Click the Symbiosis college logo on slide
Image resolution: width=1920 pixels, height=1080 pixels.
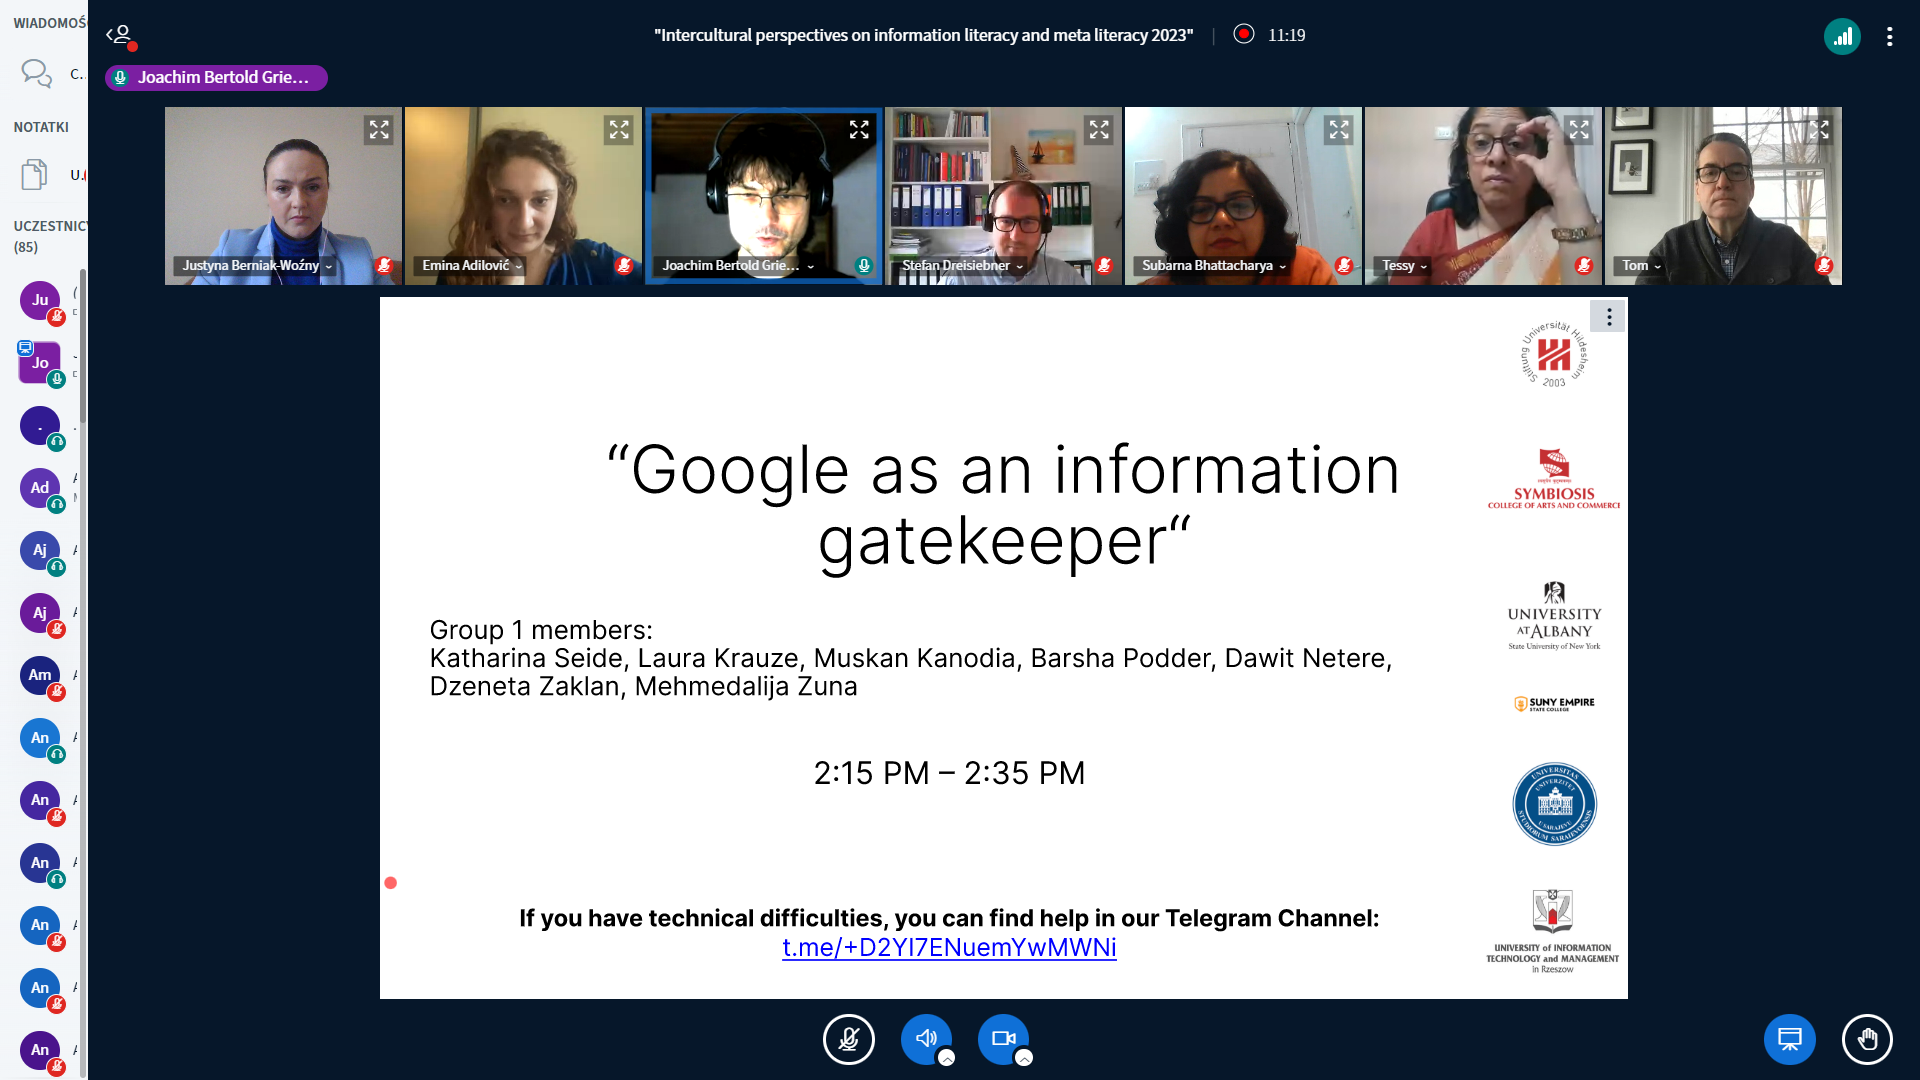click(x=1554, y=479)
